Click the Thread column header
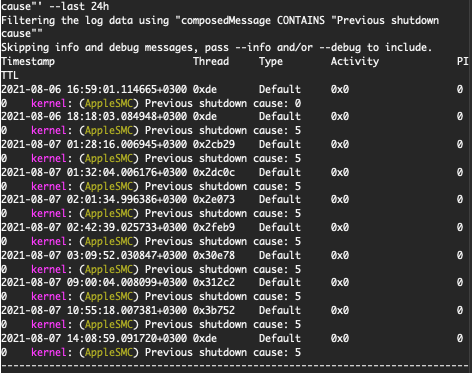Image resolution: width=472 pixels, height=373 pixels. coord(211,61)
